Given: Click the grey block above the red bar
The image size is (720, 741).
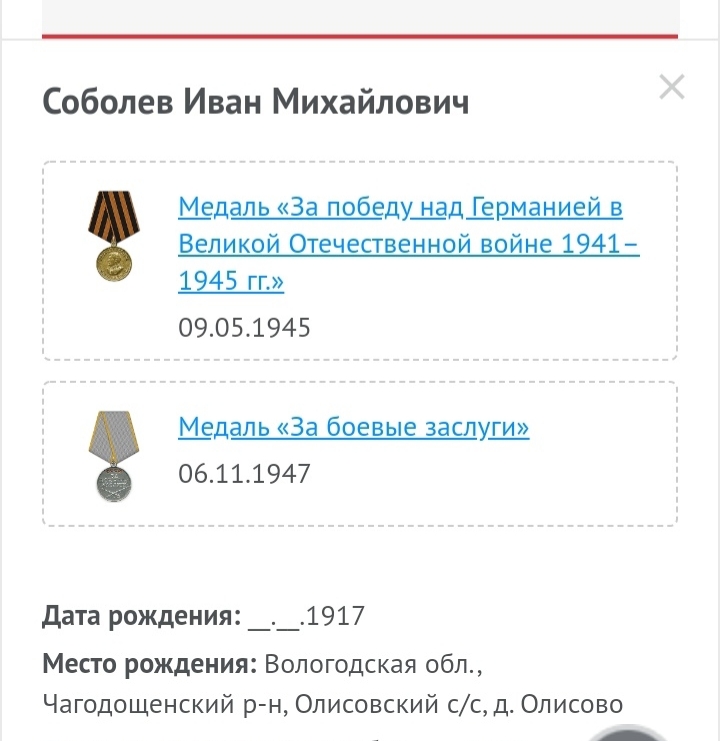Looking at the screenshot, I should pos(360,17).
